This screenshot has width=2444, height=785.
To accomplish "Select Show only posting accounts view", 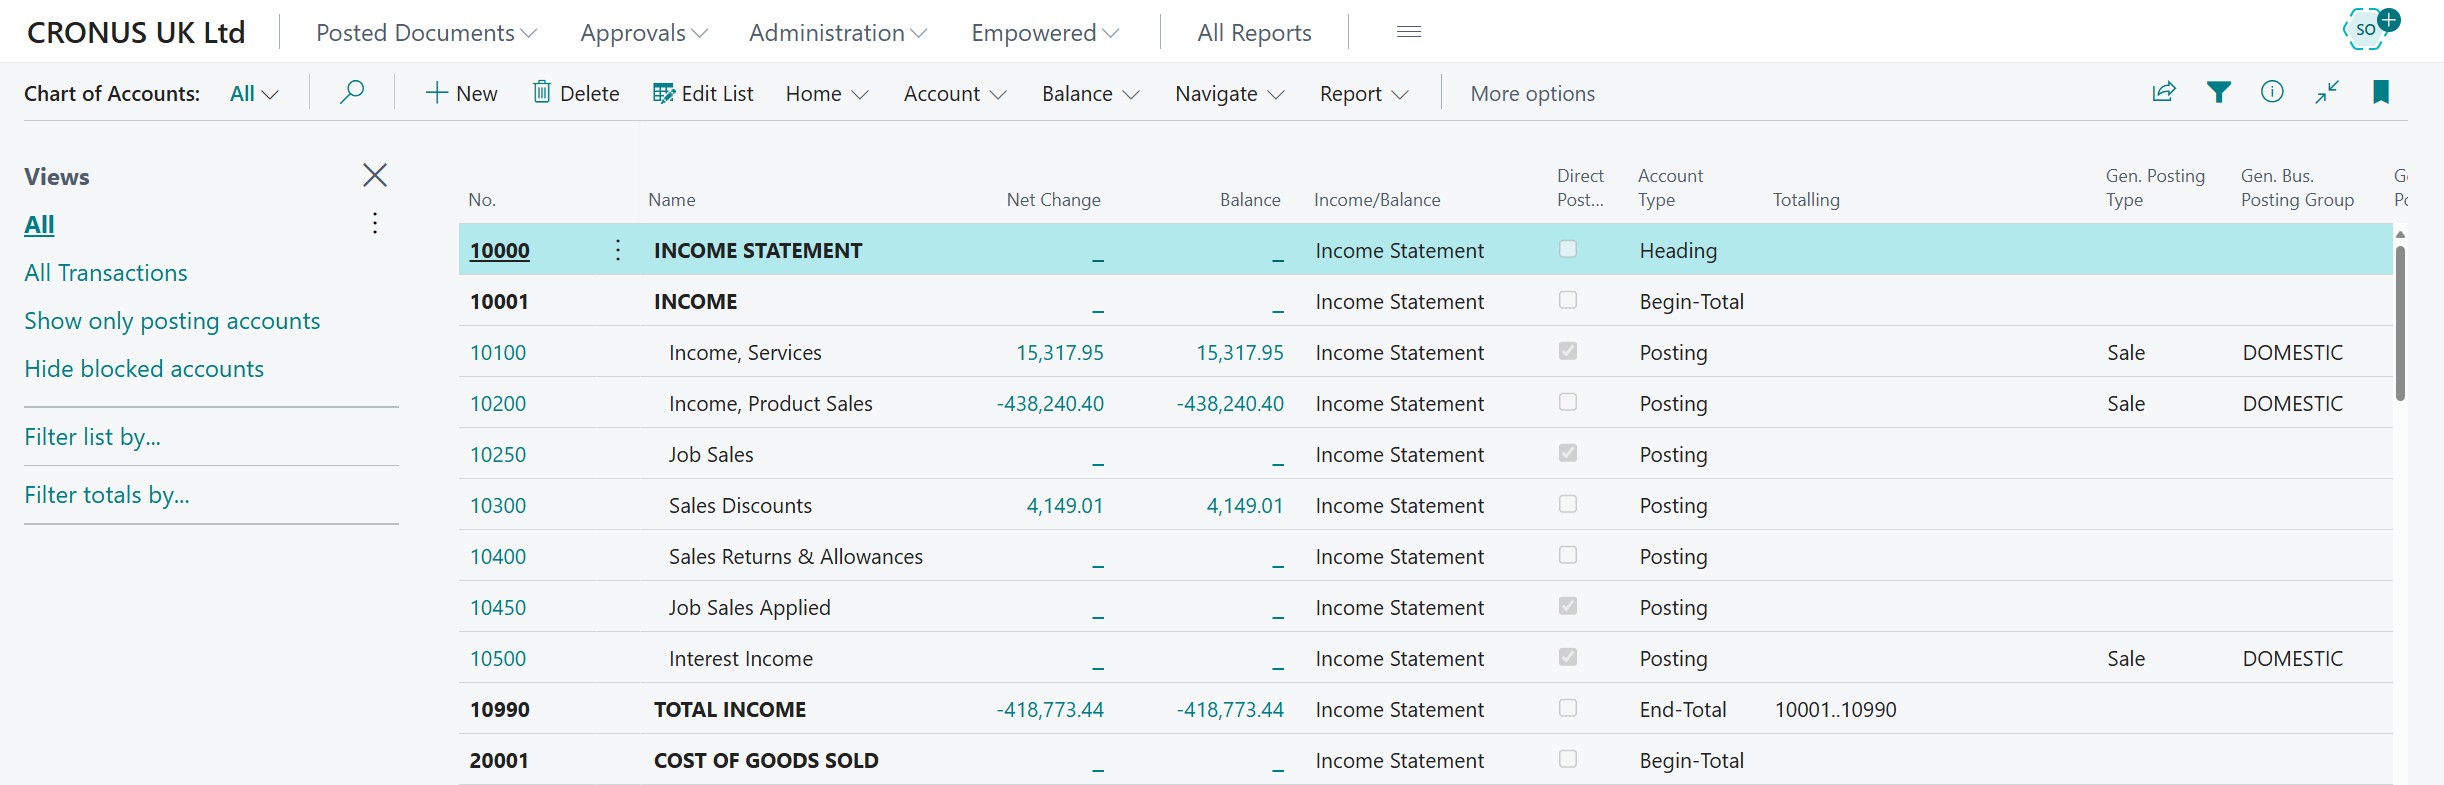I will click(172, 321).
